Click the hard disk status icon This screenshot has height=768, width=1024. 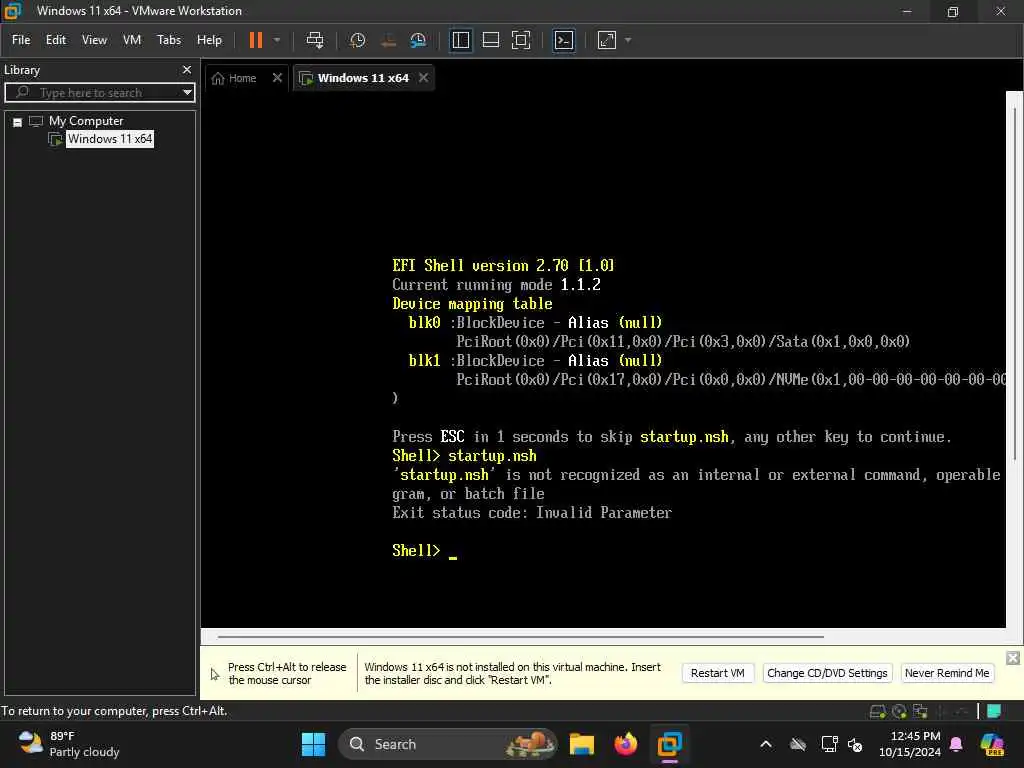[877, 711]
